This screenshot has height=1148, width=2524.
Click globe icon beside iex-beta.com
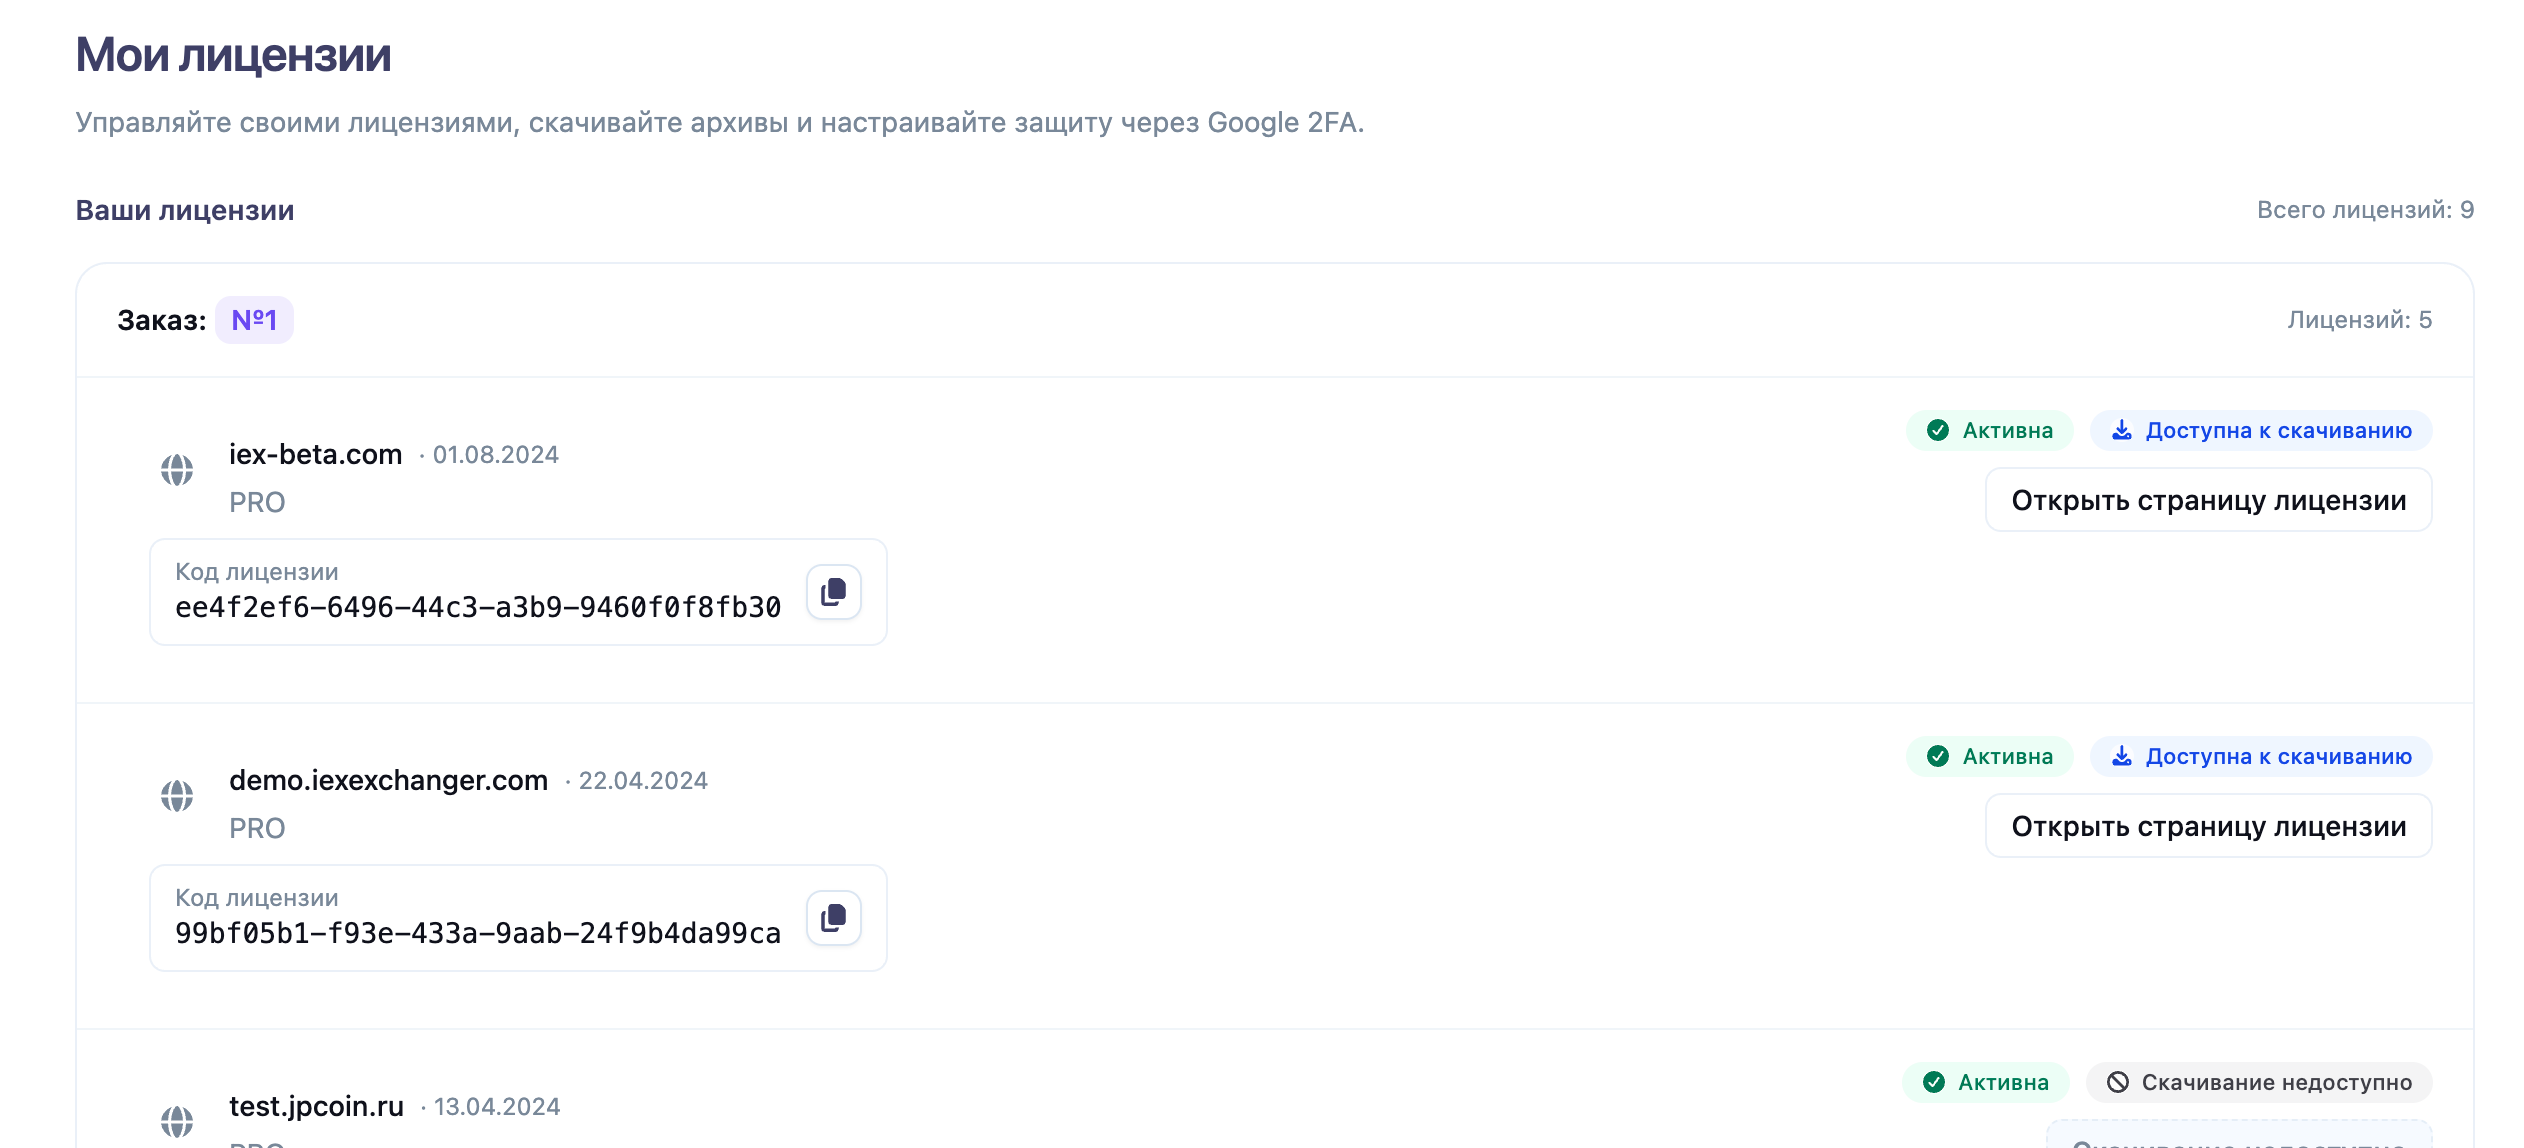[x=177, y=470]
